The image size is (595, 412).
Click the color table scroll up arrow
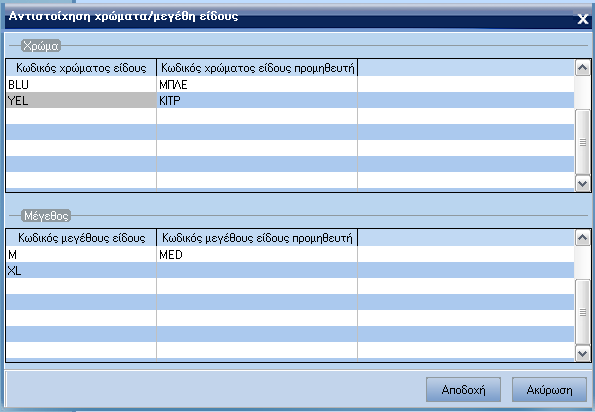582,68
